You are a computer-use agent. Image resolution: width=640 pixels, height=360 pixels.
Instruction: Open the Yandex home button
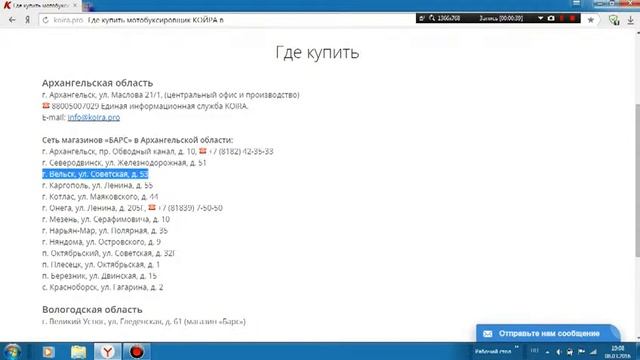27,20
